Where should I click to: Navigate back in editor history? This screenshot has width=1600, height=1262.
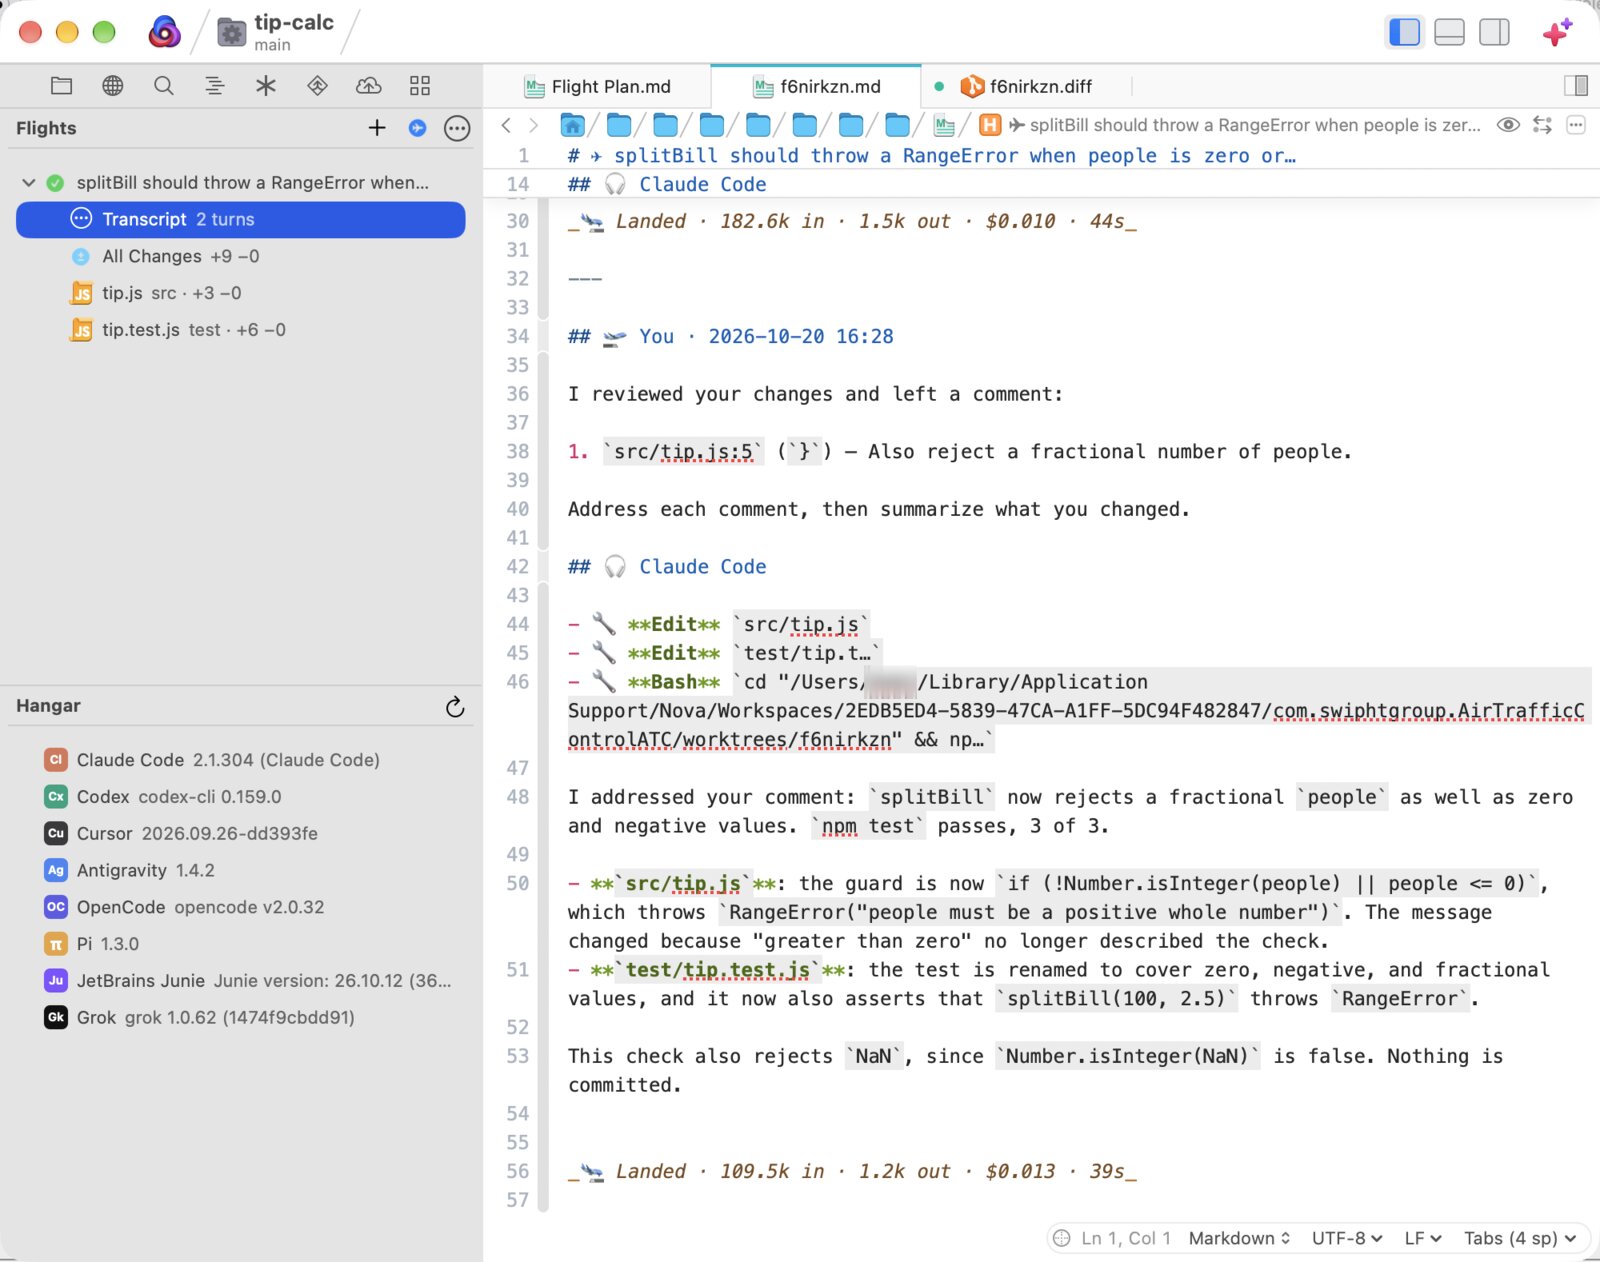(506, 125)
